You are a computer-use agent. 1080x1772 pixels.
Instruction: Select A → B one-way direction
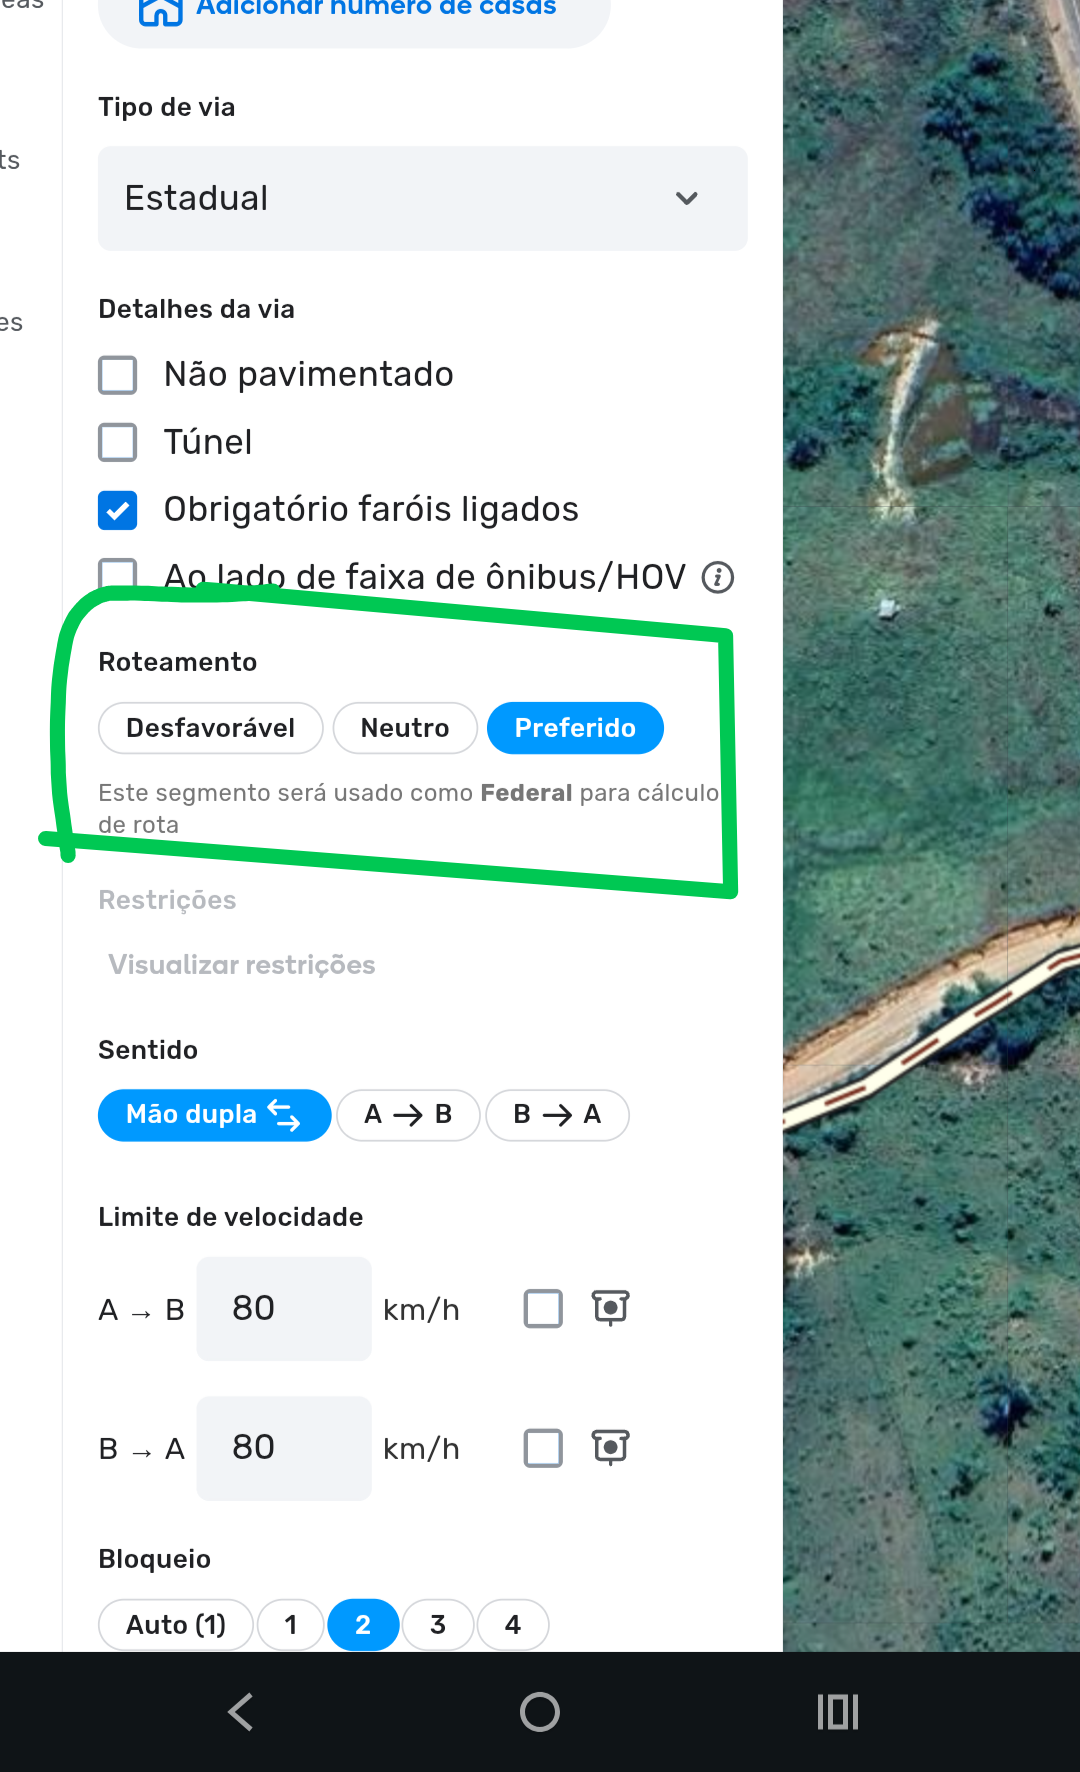click(x=408, y=1115)
